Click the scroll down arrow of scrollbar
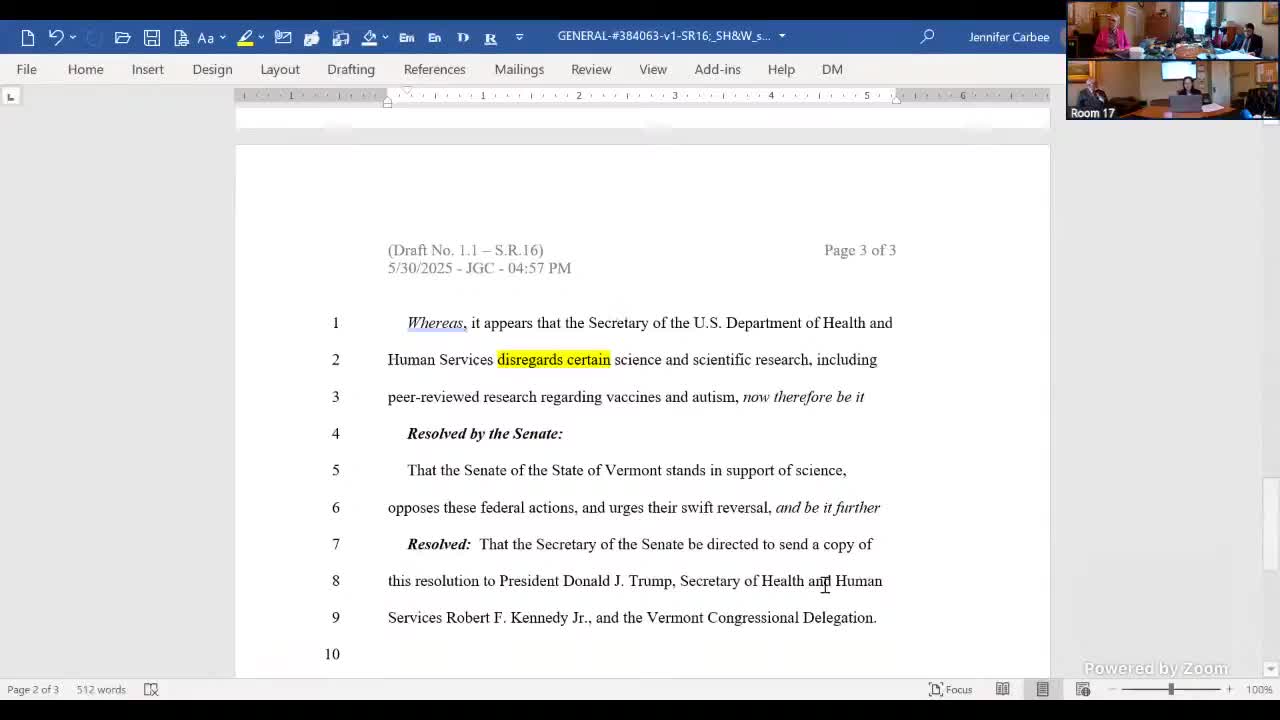This screenshot has width=1280, height=720. [x=1271, y=669]
